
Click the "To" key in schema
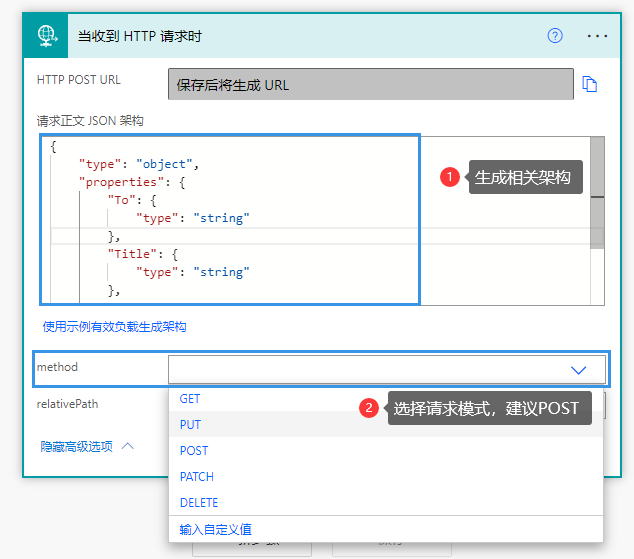pos(121,200)
